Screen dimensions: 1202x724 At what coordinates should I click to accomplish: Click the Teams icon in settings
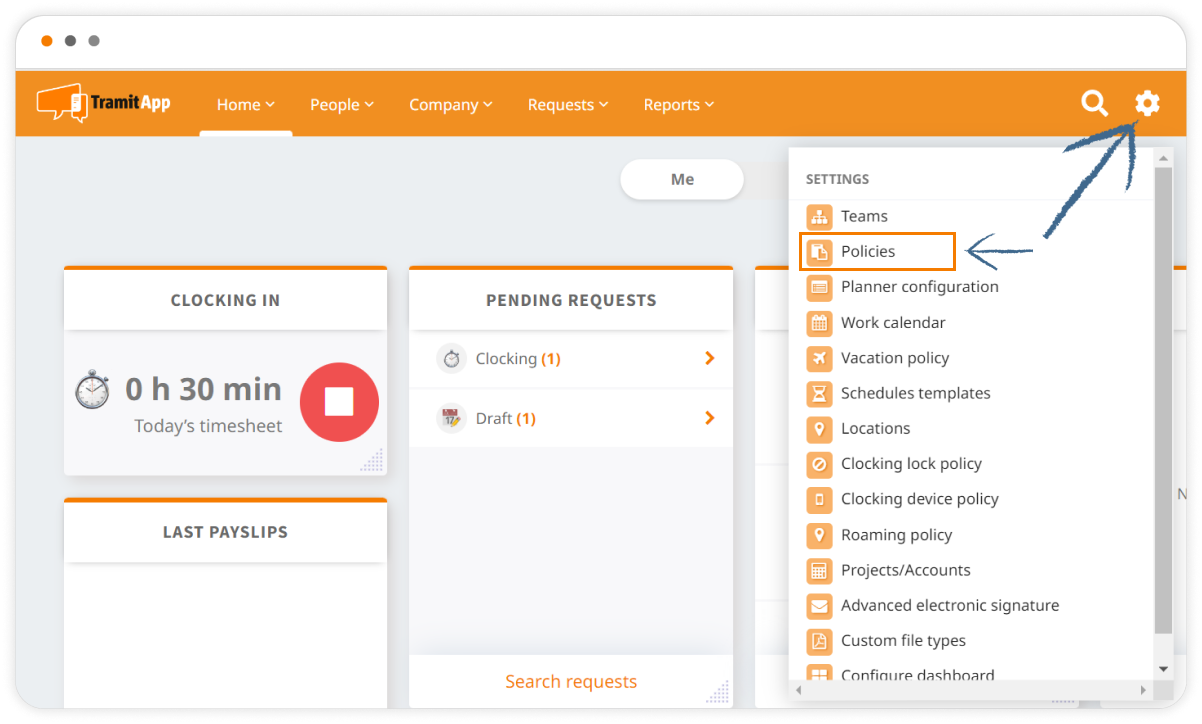pyautogui.click(x=819, y=216)
